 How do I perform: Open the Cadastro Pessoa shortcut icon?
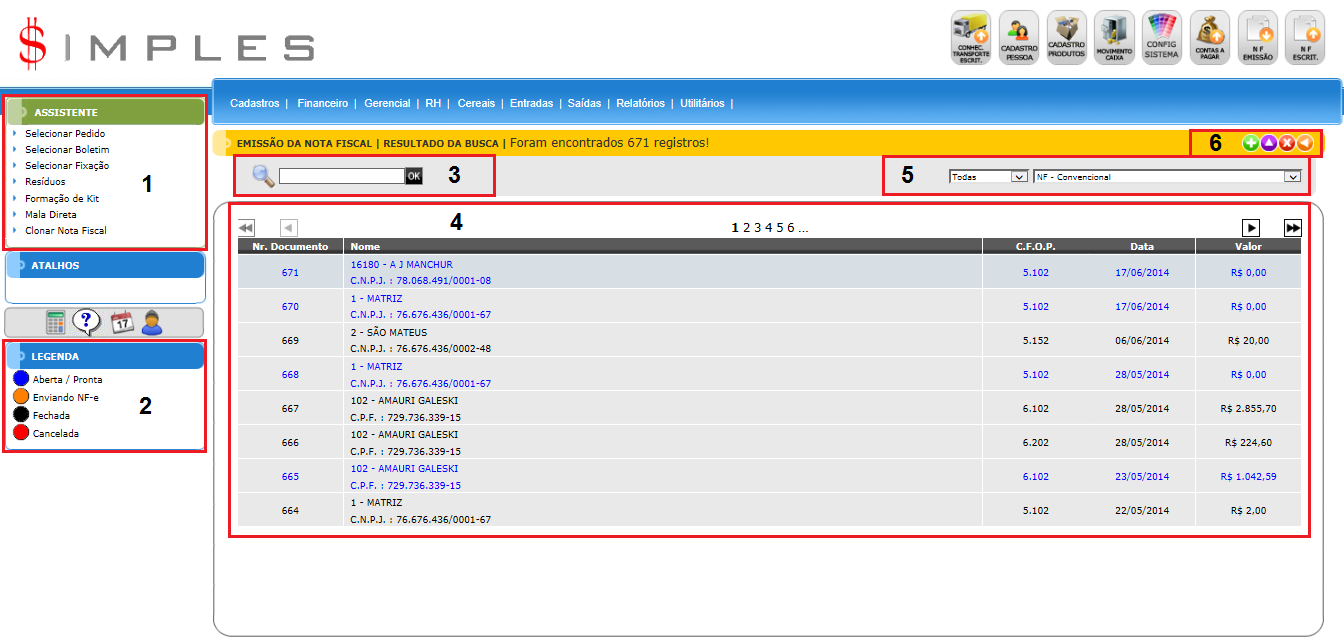tap(1019, 38)
